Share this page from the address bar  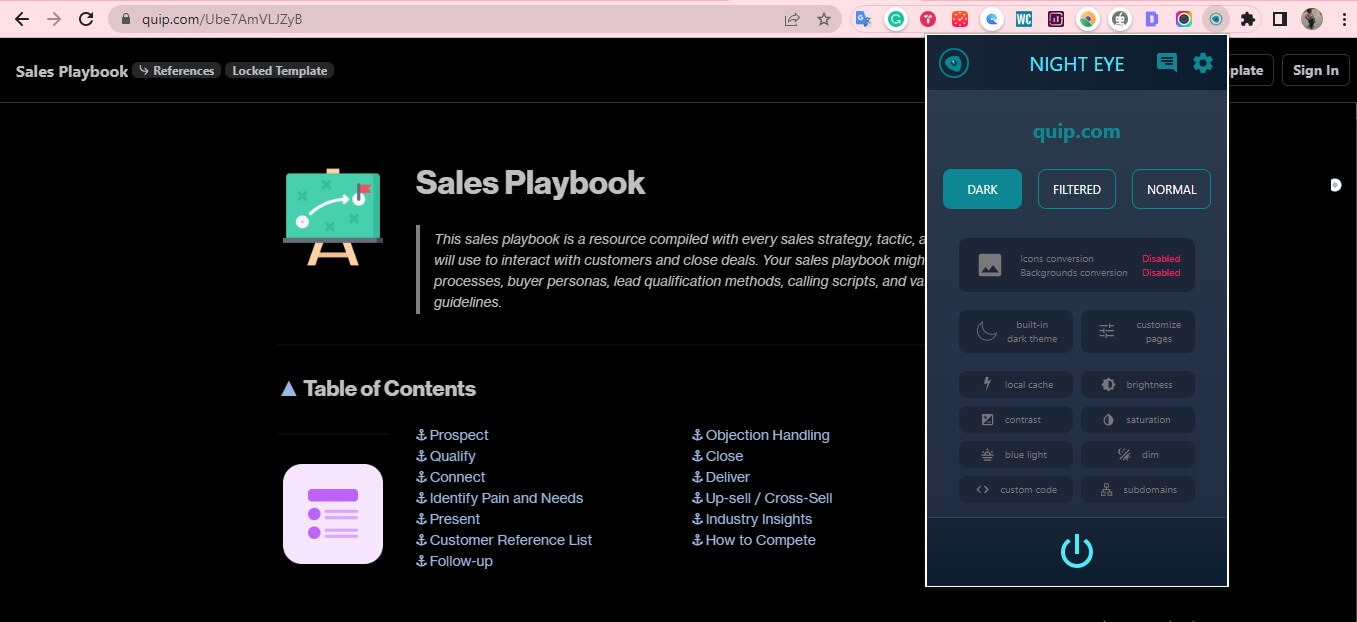point(792,19)
